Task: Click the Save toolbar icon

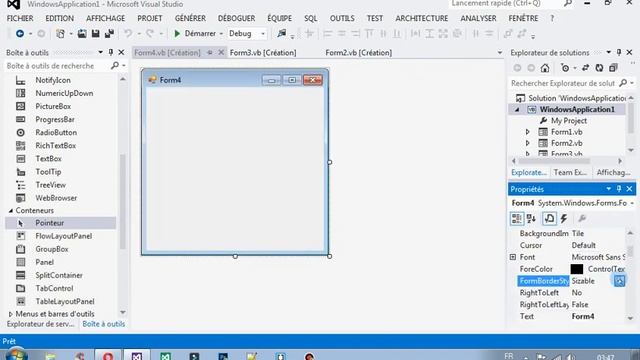Action: [96, 33]
